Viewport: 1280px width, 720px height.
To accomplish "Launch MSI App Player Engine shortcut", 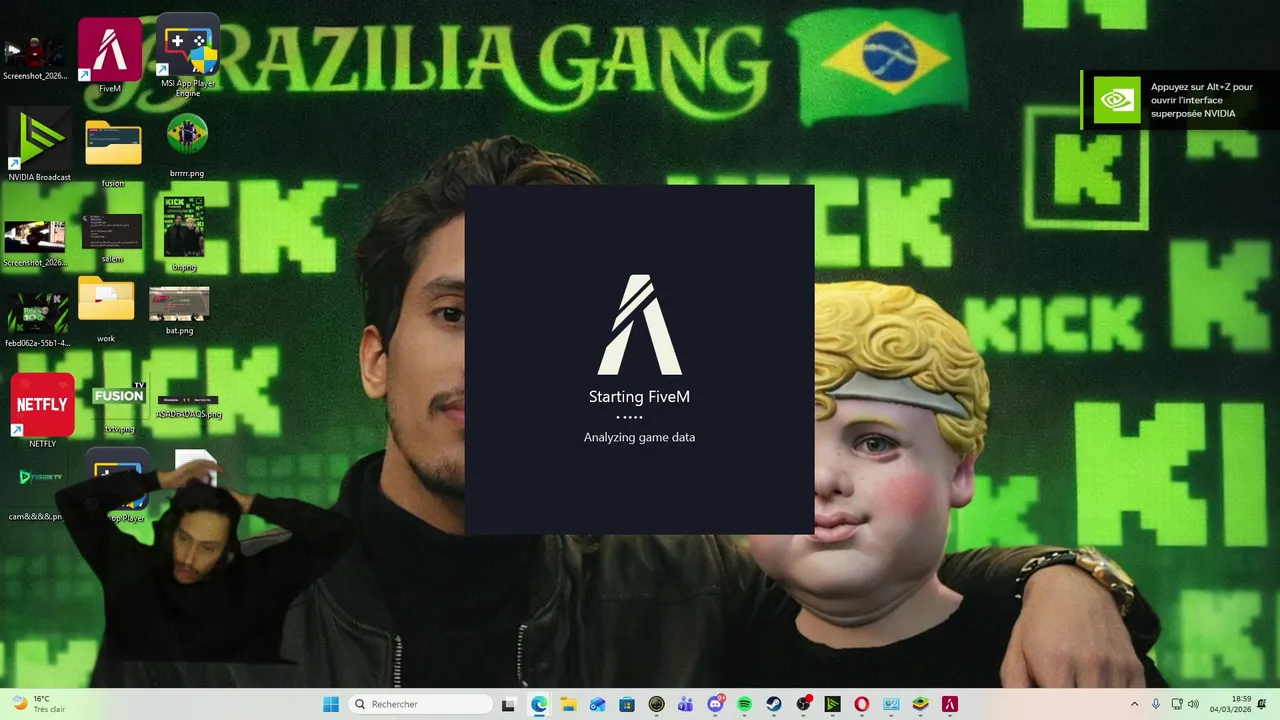I will 188,55.
